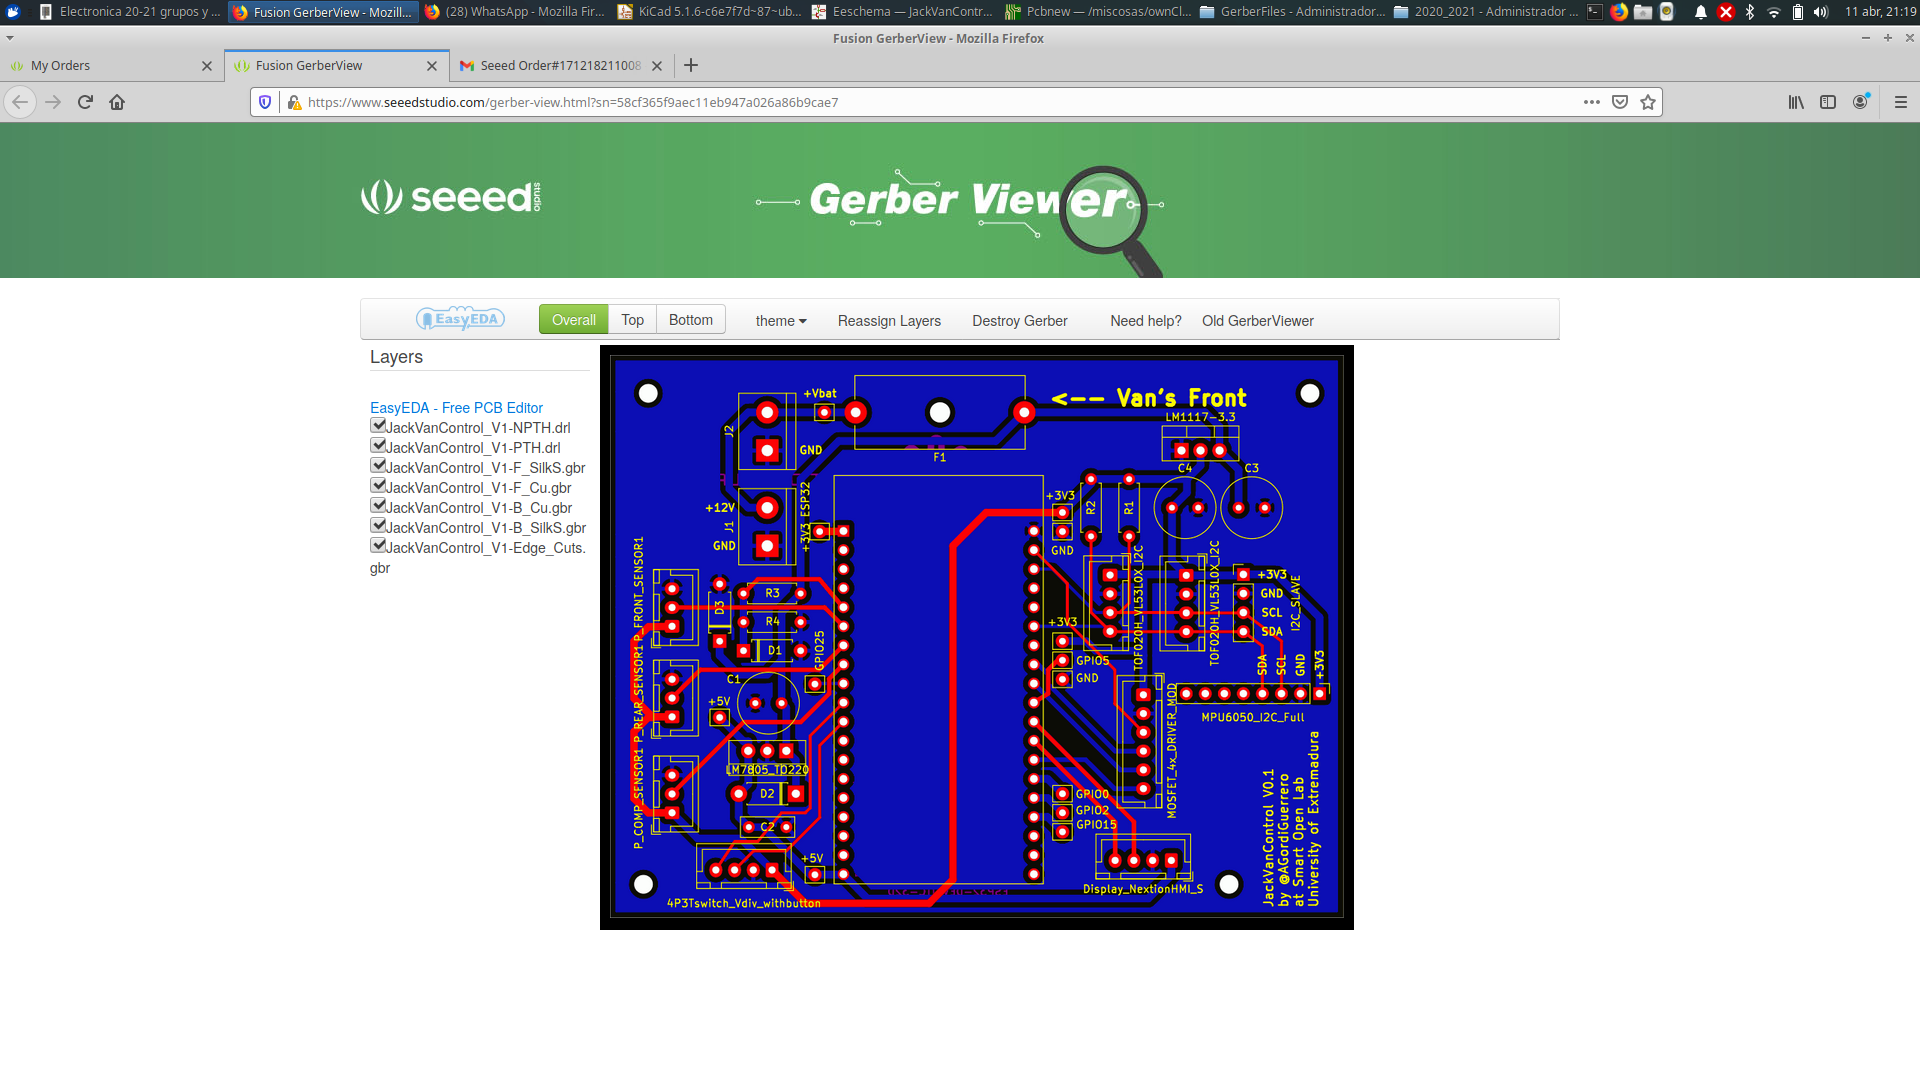Screen dimensions: 1920x1080
Task: Click the Reassign Layers button
Action: (889, 321)
